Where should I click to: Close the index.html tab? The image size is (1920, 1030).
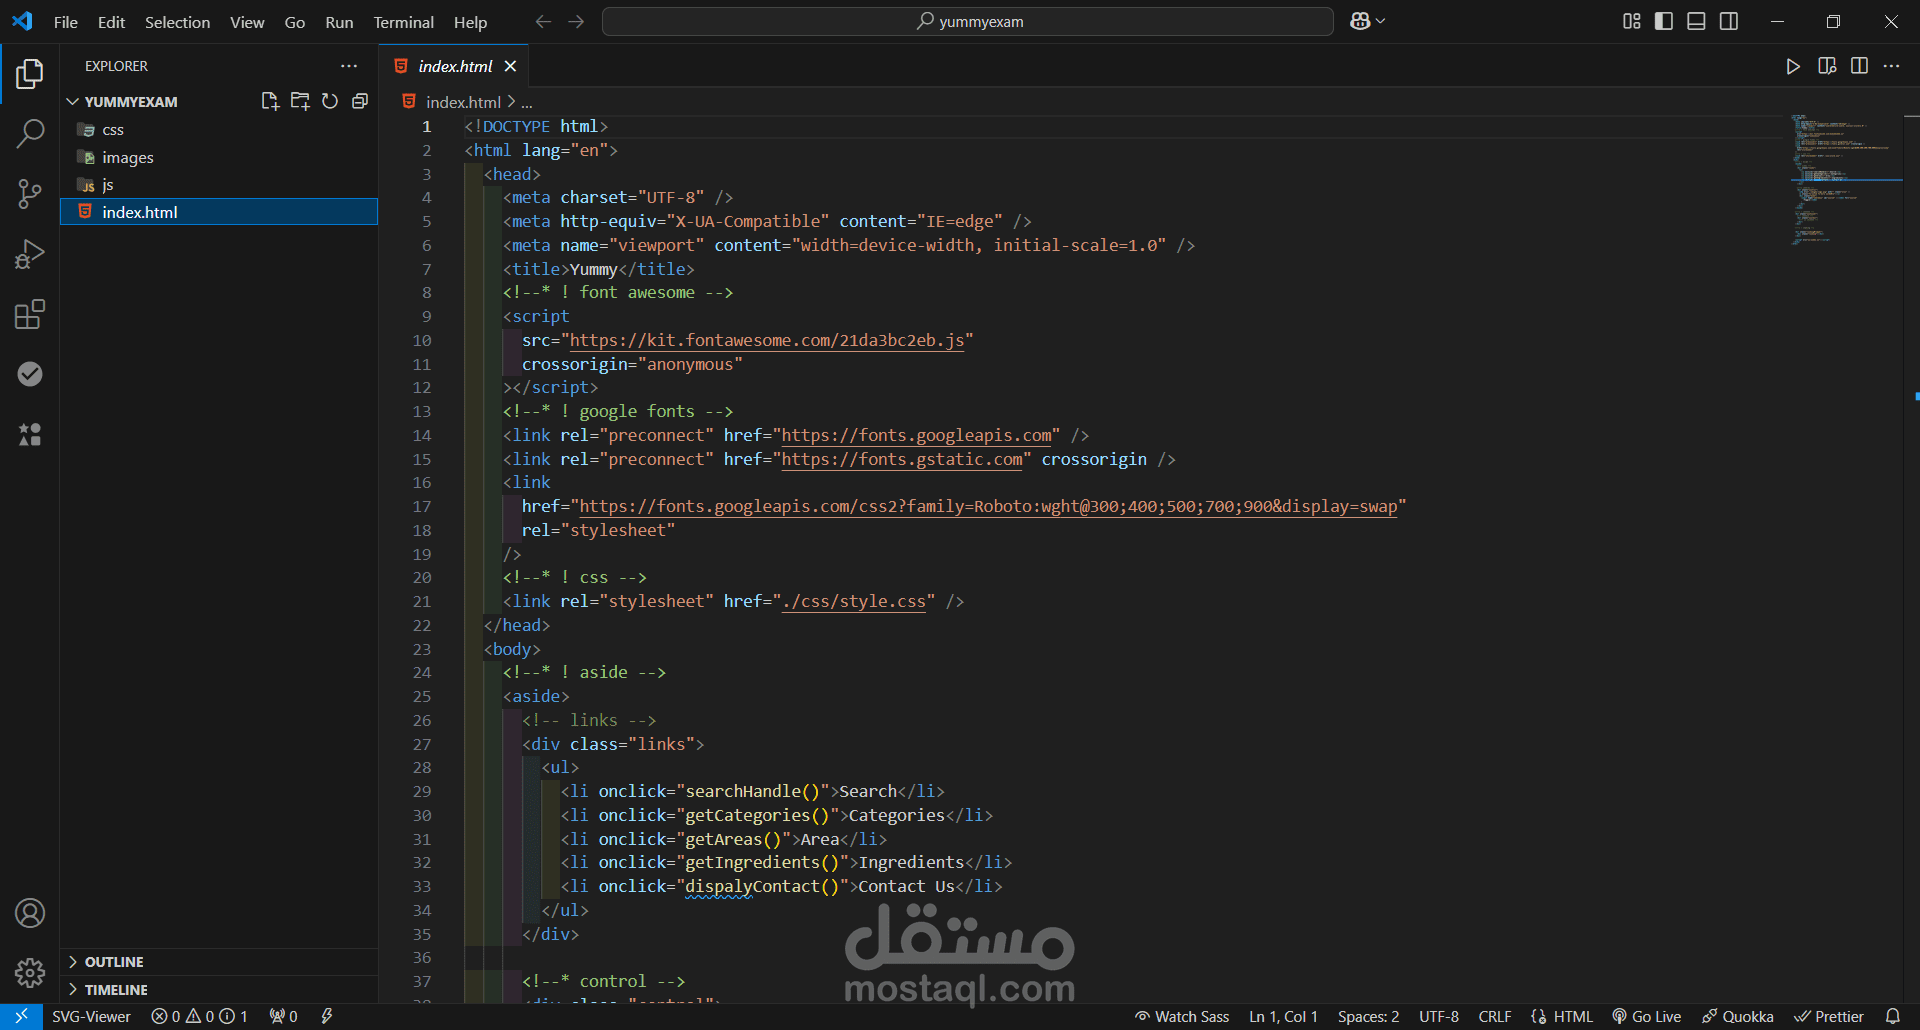510,66
